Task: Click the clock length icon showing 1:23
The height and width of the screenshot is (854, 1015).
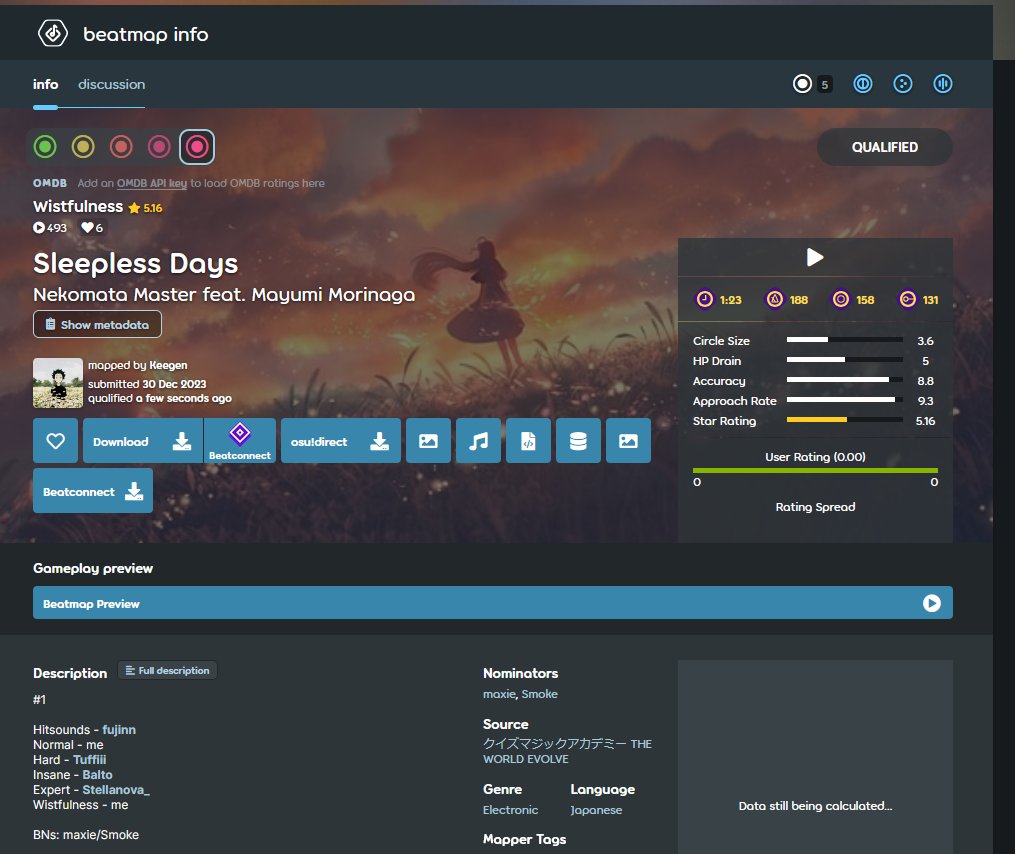Action: pos(704,299)
